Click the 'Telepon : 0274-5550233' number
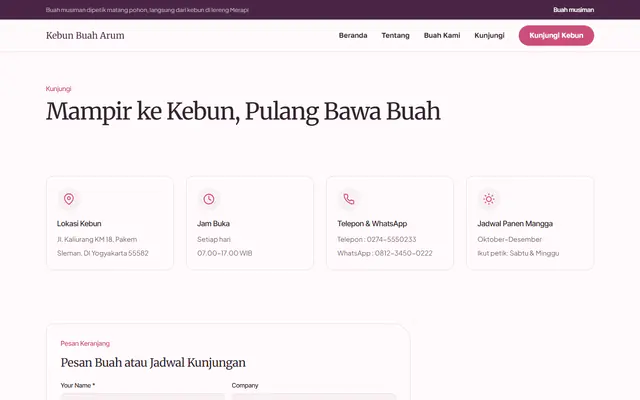The height and width of the screenshot is (400, 640). (x=377, y=239)
